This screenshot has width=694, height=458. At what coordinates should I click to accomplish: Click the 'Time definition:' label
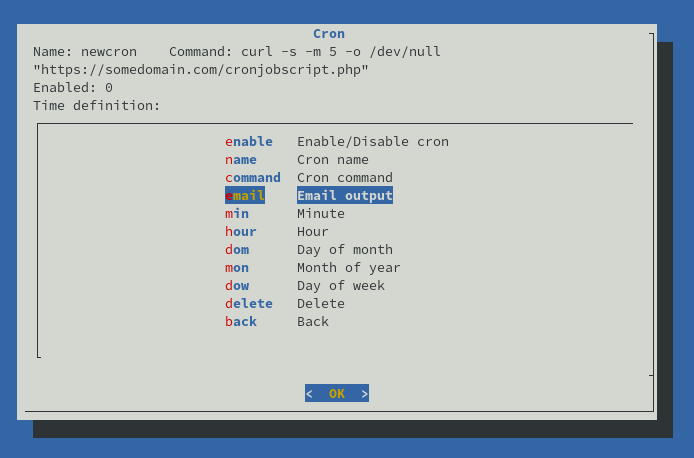[x=97, y=106]
